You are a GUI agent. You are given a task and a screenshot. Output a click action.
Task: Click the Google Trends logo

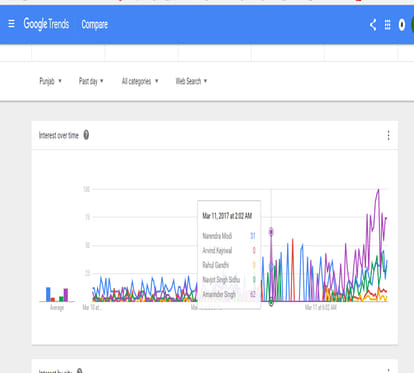[46, 24]
